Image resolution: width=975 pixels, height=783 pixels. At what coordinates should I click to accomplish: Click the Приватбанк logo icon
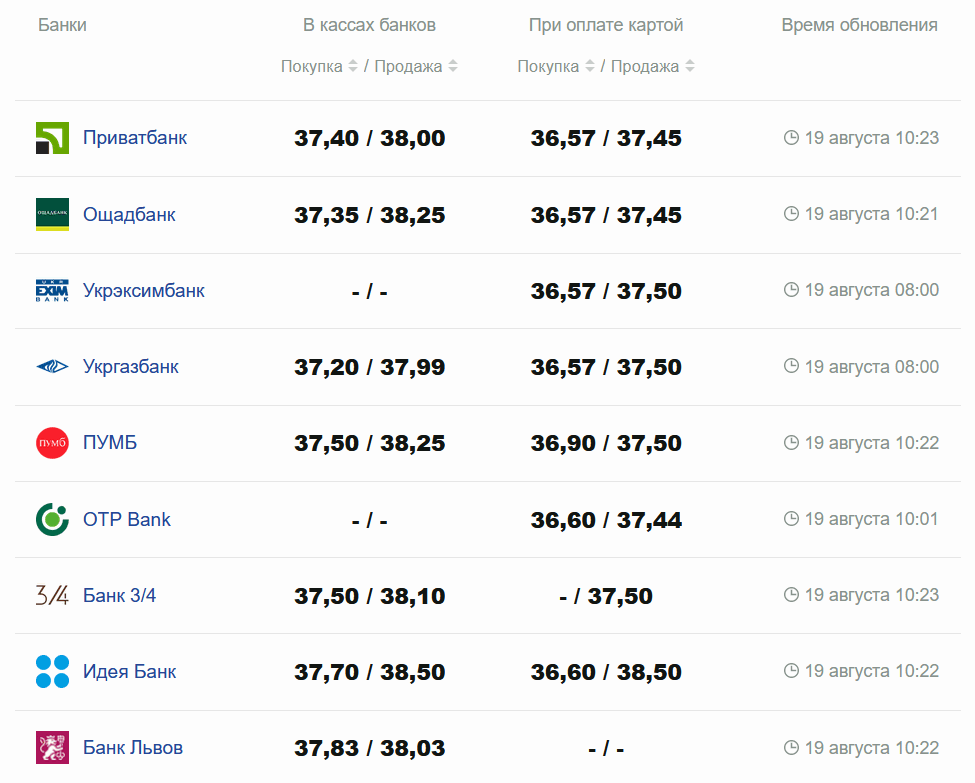click(52, 138)
